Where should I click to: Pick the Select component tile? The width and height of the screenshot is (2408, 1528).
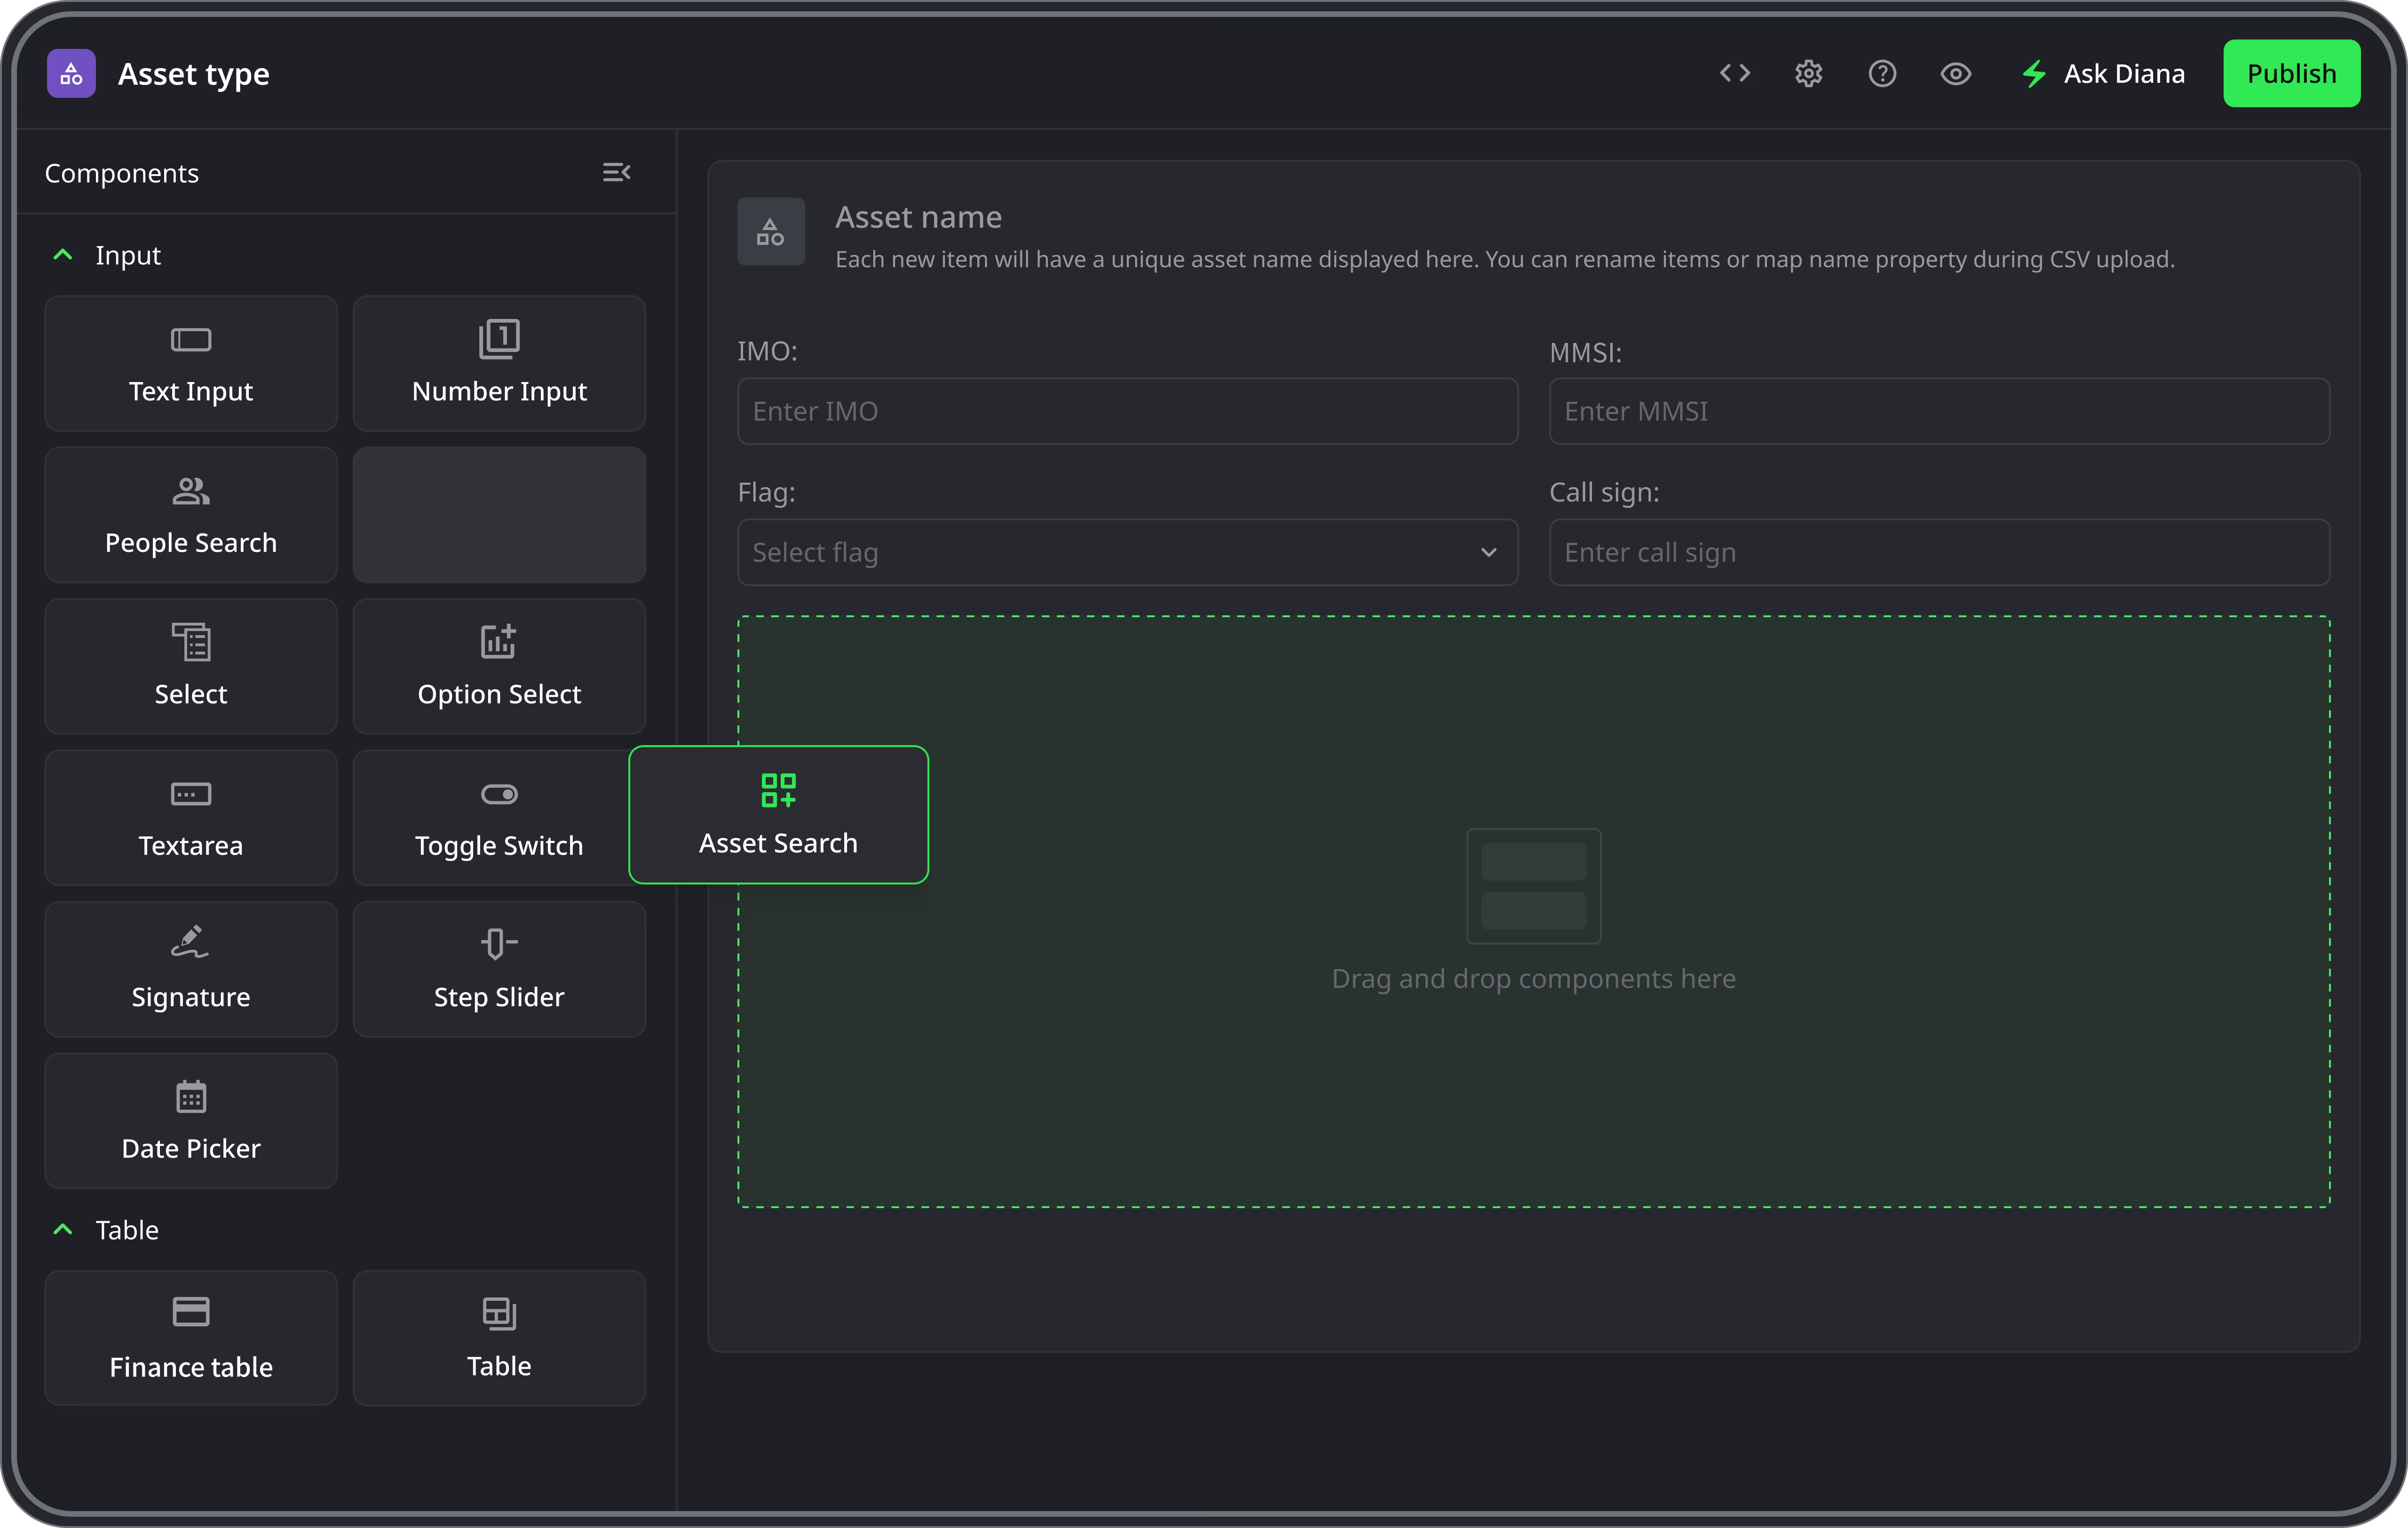coord(191,666)
